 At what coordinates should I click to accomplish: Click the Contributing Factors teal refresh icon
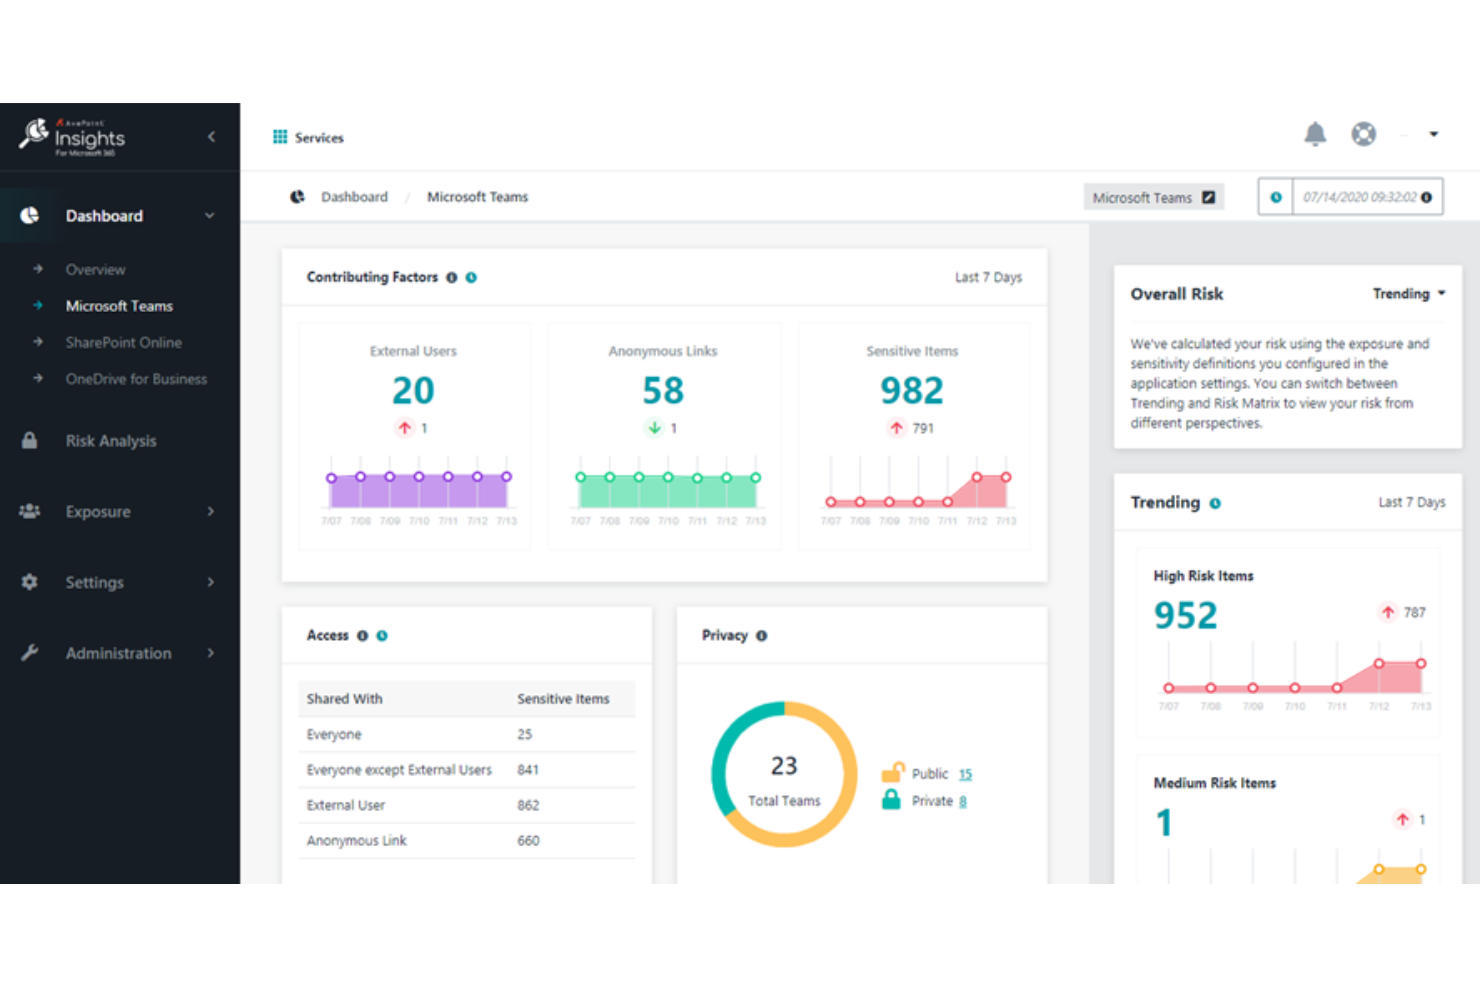tap(471, 278)
